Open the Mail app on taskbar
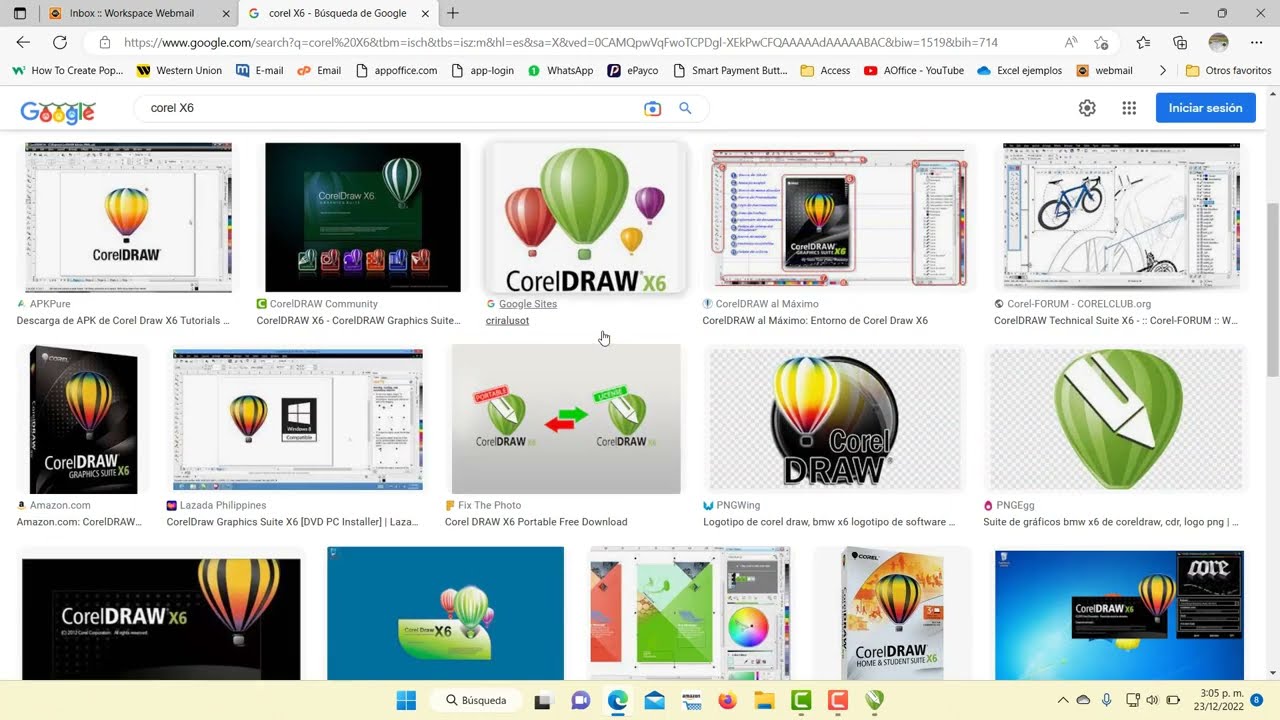1280x720 pixels. 654,700
